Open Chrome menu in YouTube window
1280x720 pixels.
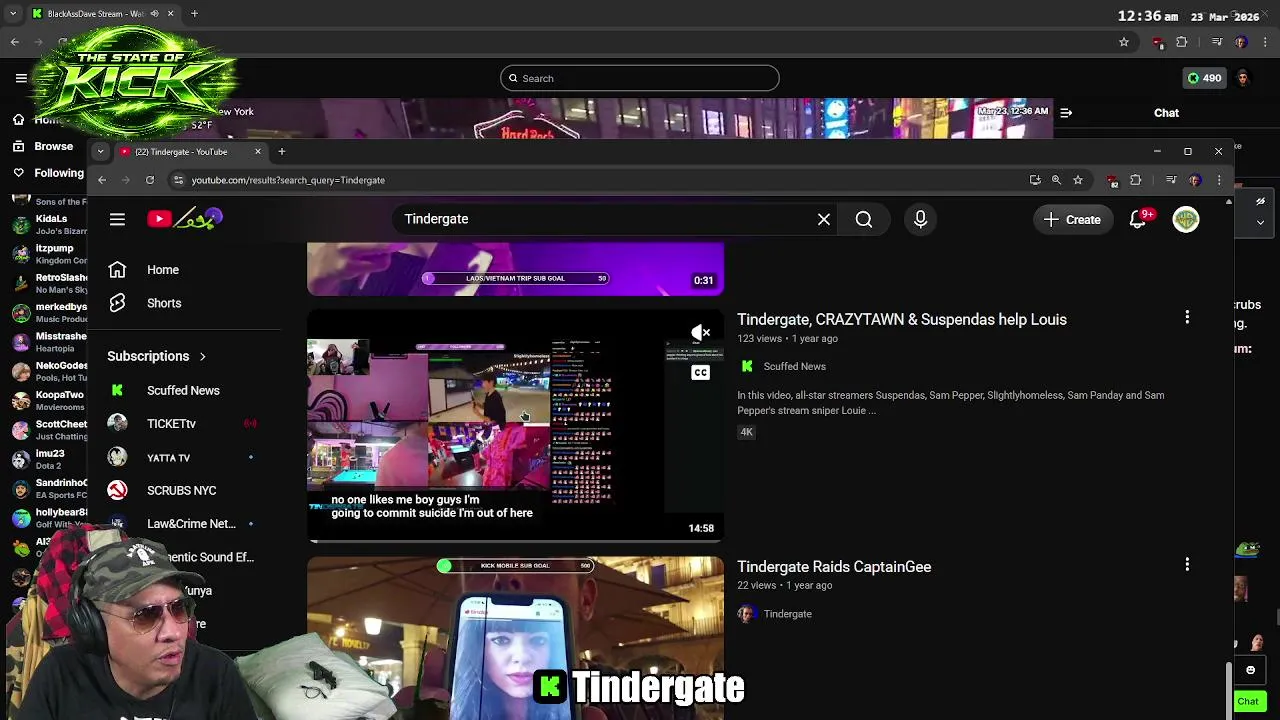click(1219, 180)
